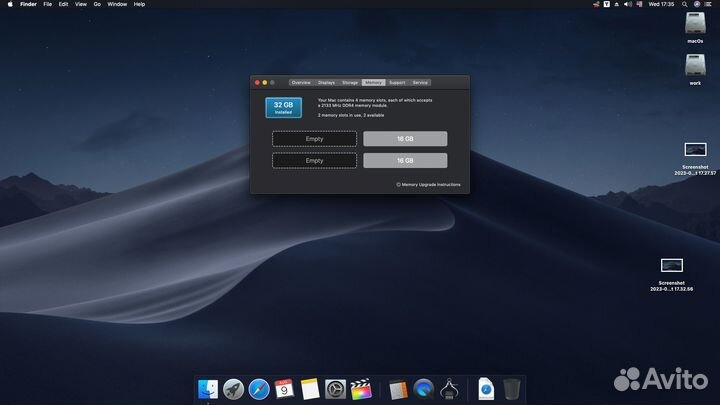Image resolution: width=720 pixels, height=405 pixels.
Task: Launch Launchpad rocket icon in Dock
Action: coord(233,389)
